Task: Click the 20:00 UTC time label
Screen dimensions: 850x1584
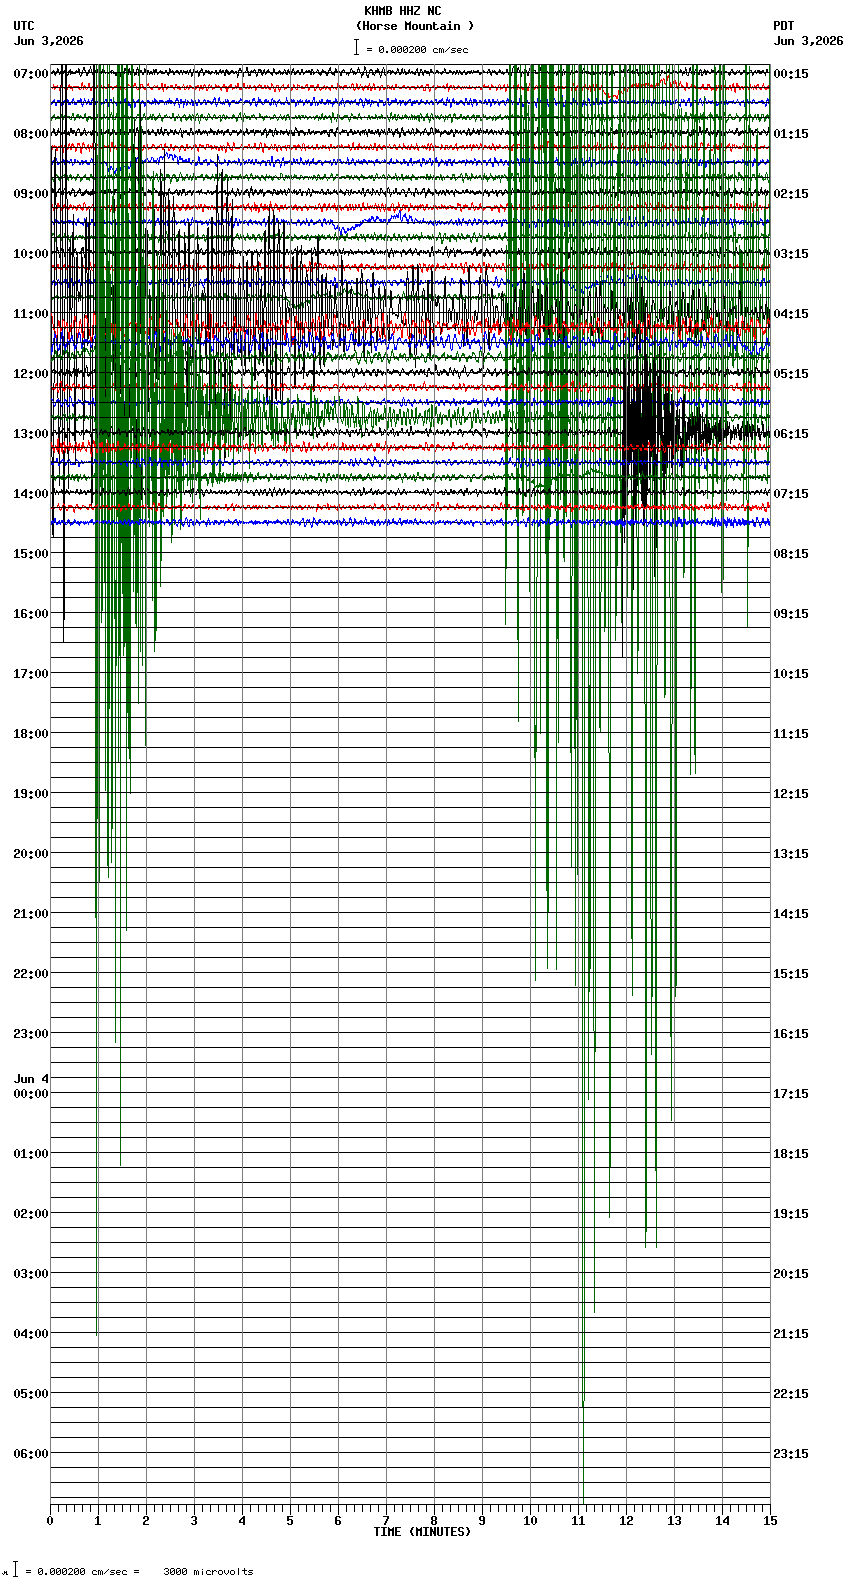Action: [31, 854]
